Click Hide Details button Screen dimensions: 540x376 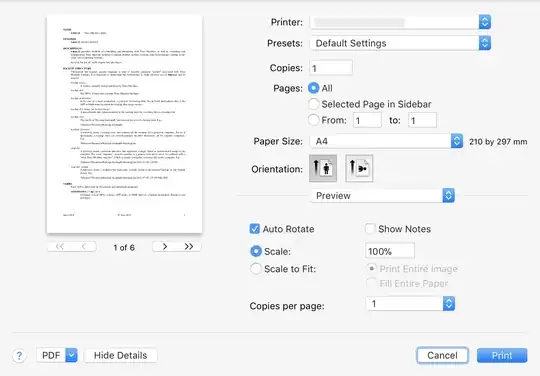coord(121,355)
